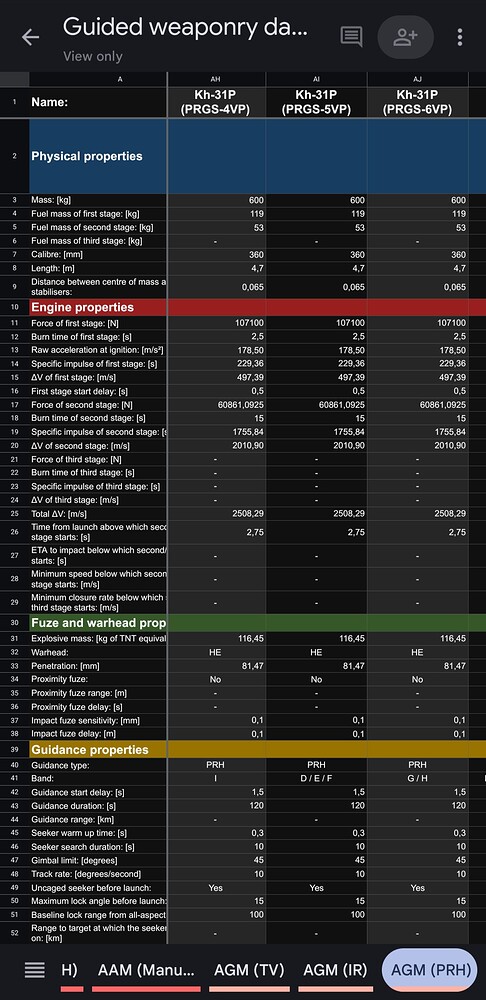Select Raw acceleration at ignition: [m/s²] label
The width and height of the screenshot is (486, 1000).
98,350
